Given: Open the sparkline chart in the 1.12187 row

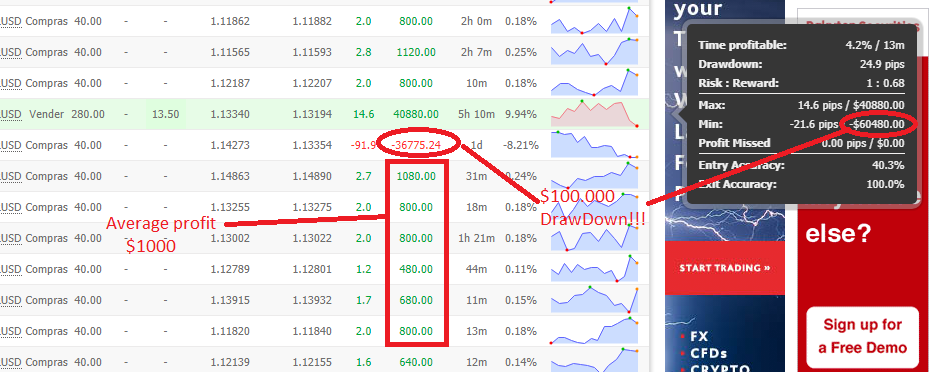Looking at the screenshot, I should click(595, 83).
